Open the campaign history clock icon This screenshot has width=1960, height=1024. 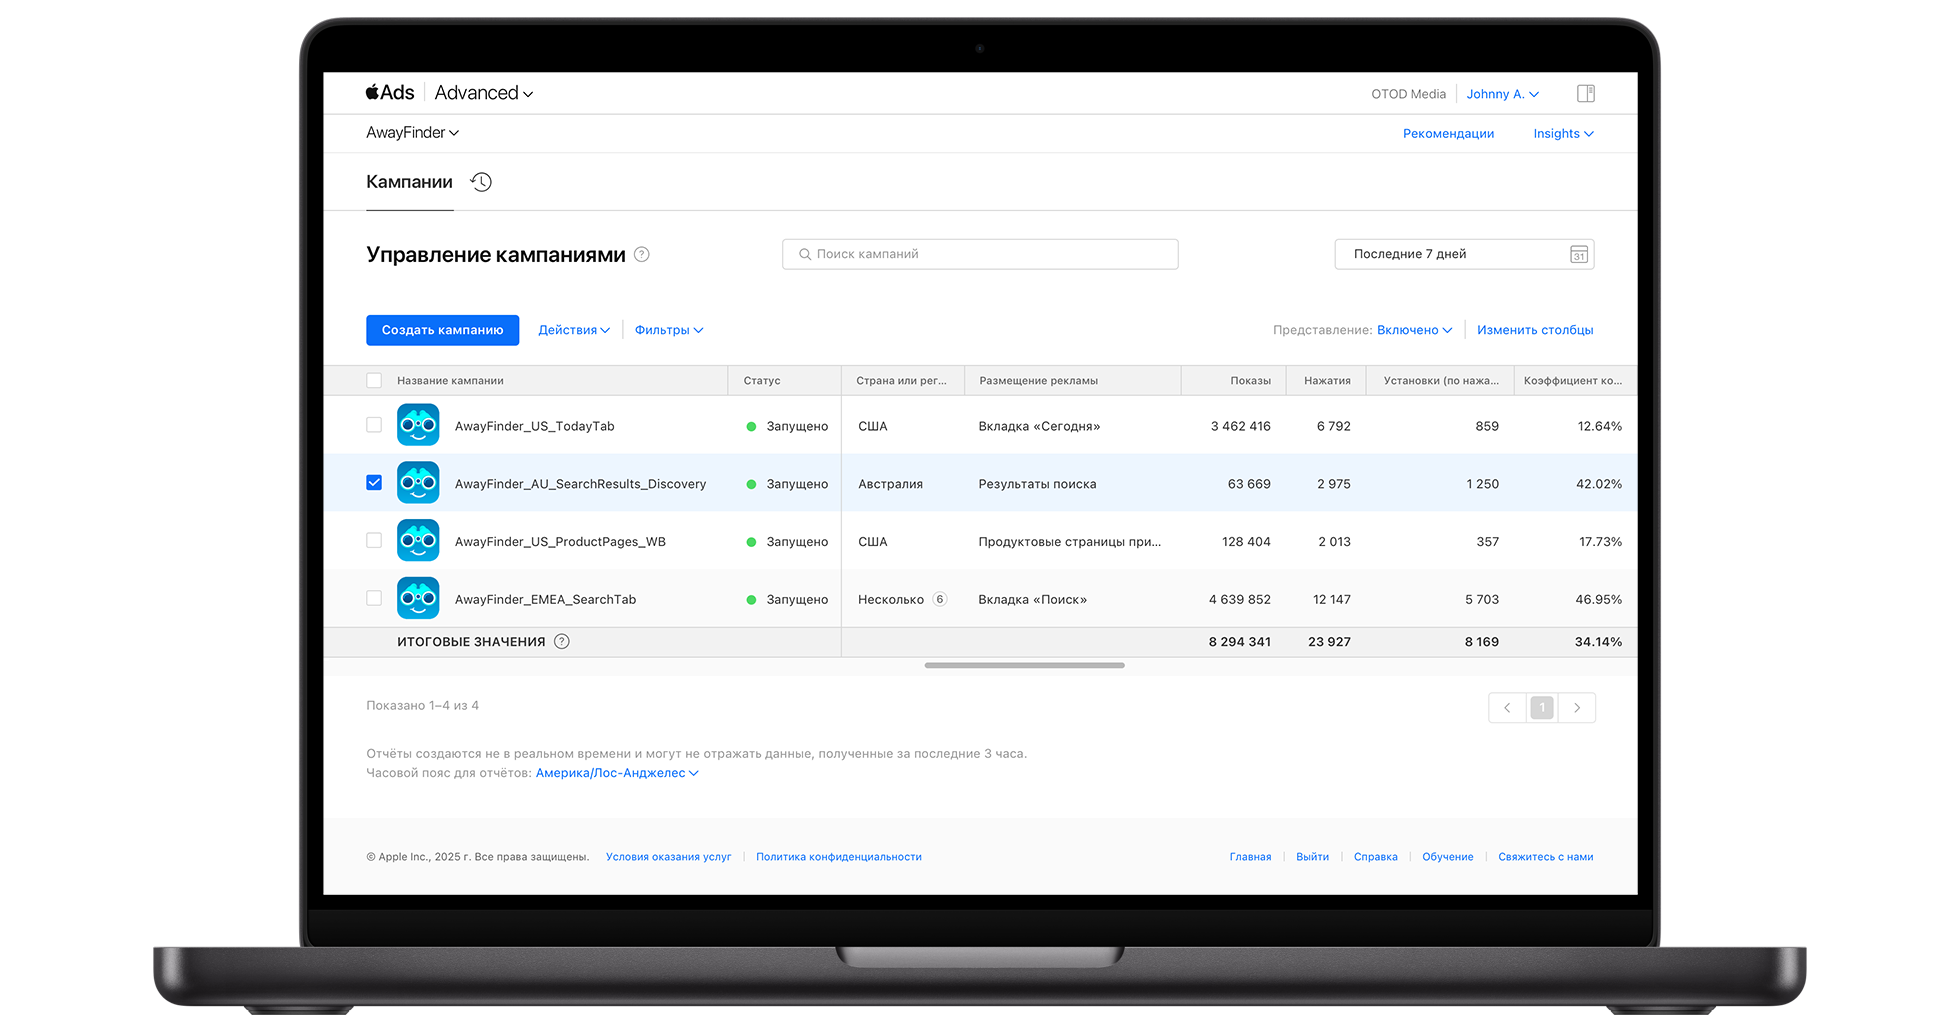[x=481, y=182]
